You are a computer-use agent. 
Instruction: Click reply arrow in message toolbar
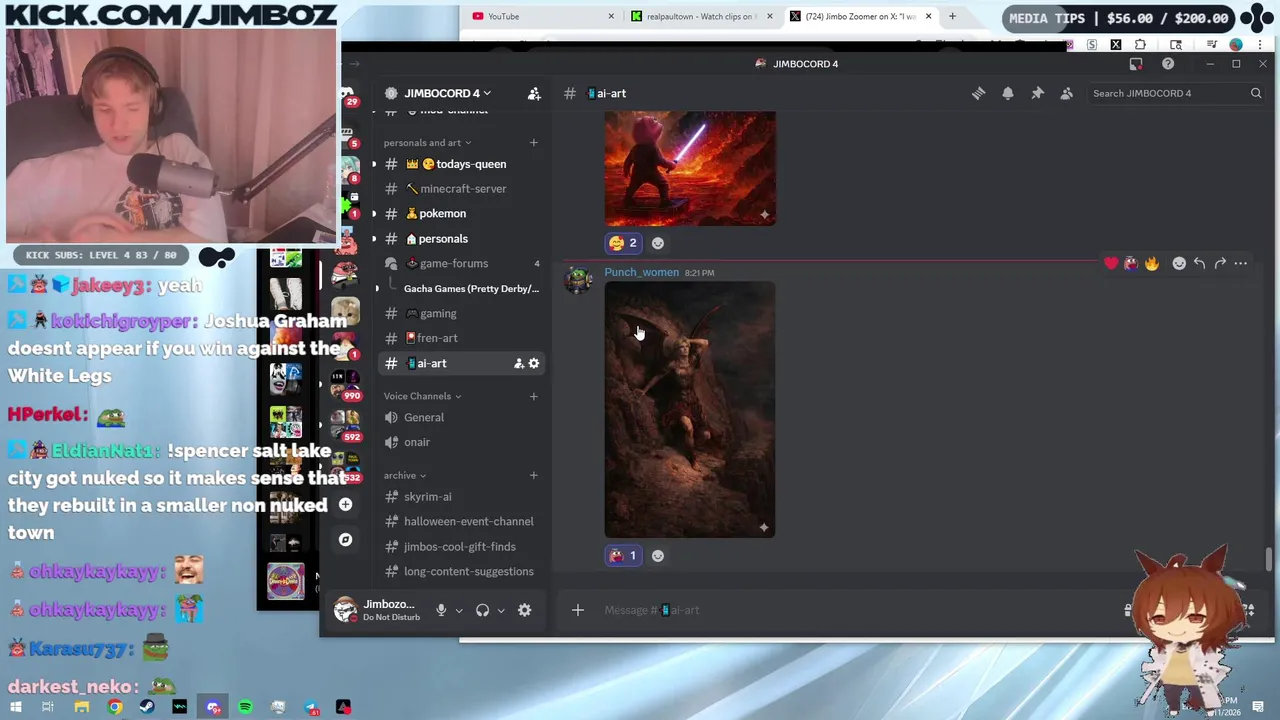pos(1199,263)
